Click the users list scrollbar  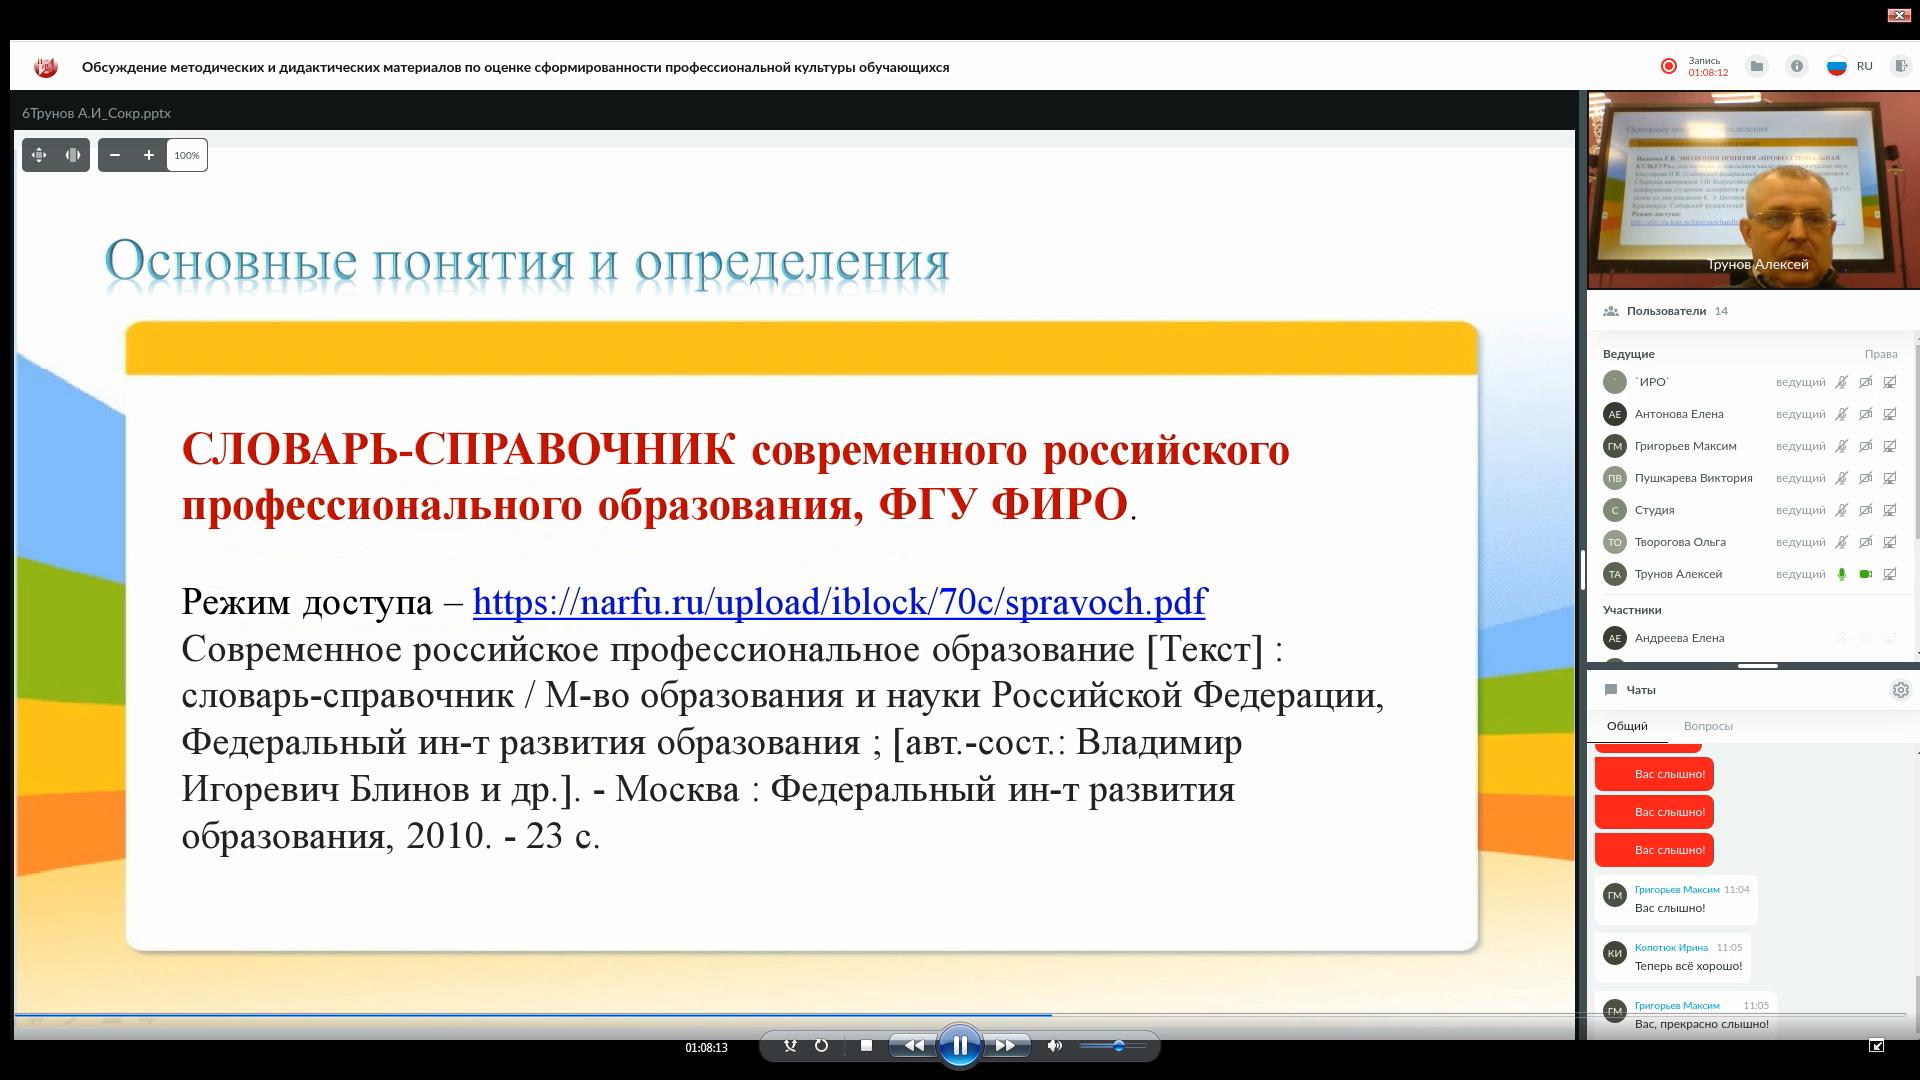coord(1917,440)
